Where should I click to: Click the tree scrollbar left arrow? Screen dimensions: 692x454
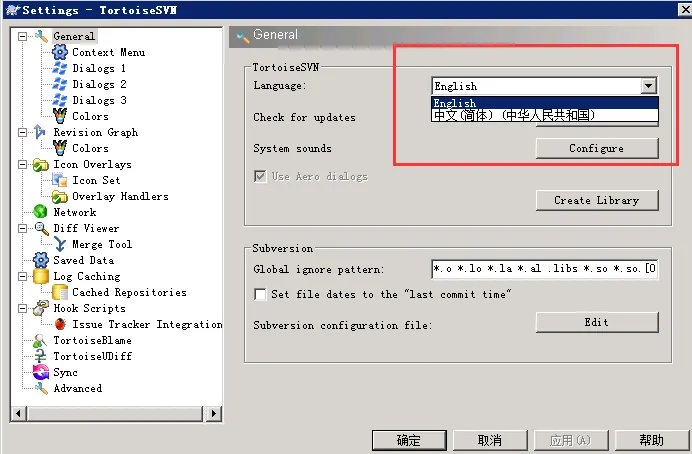(18, 413)
